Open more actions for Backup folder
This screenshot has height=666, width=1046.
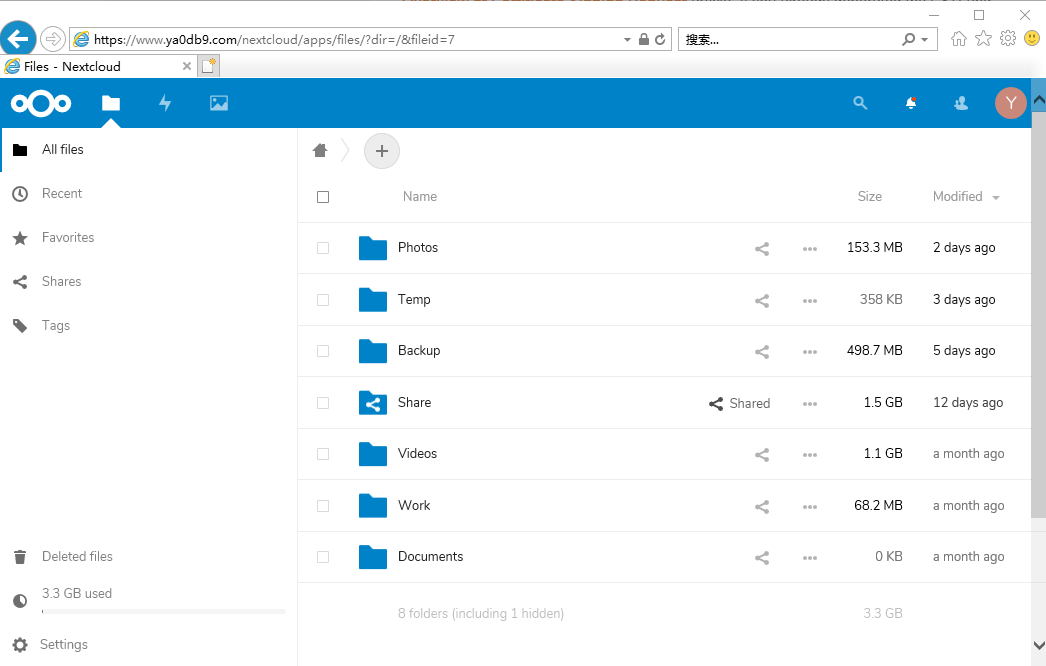810,352
